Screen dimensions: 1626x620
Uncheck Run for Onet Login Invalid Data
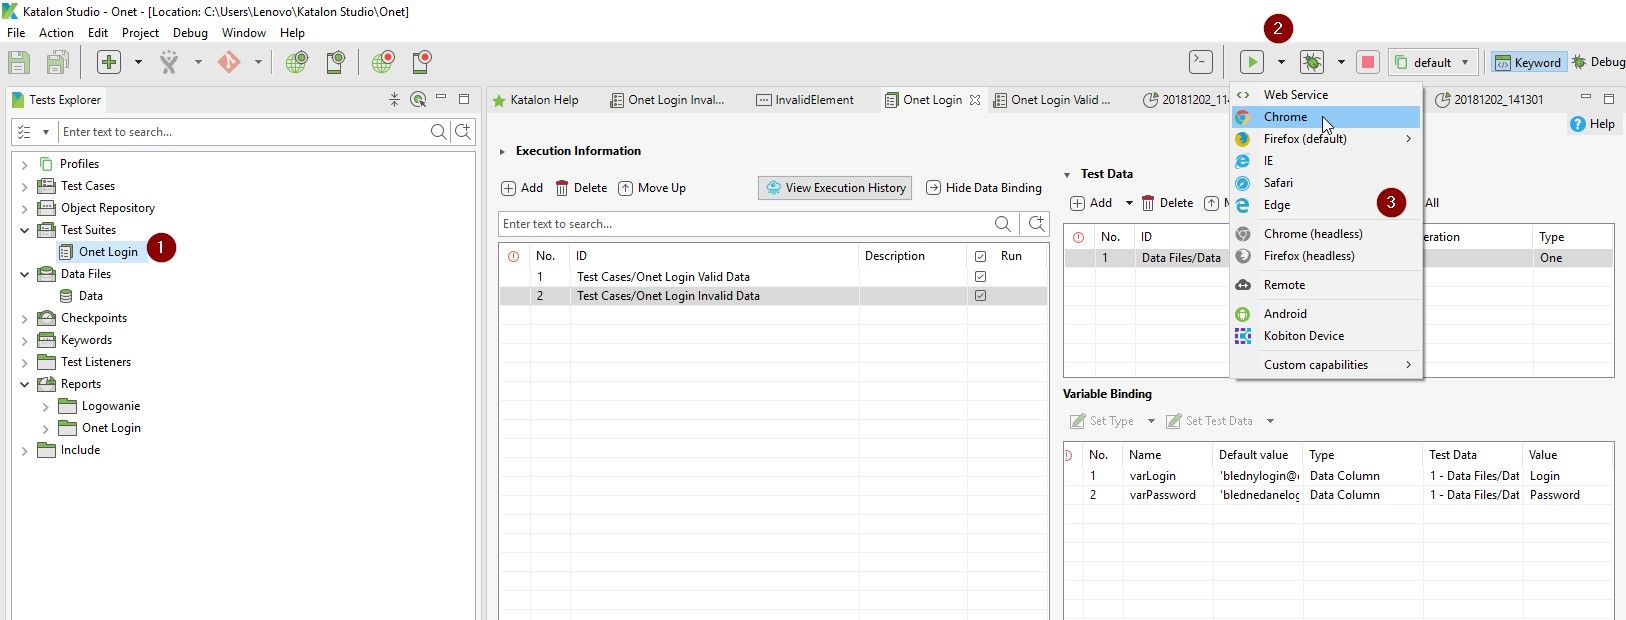click(980, 296)
